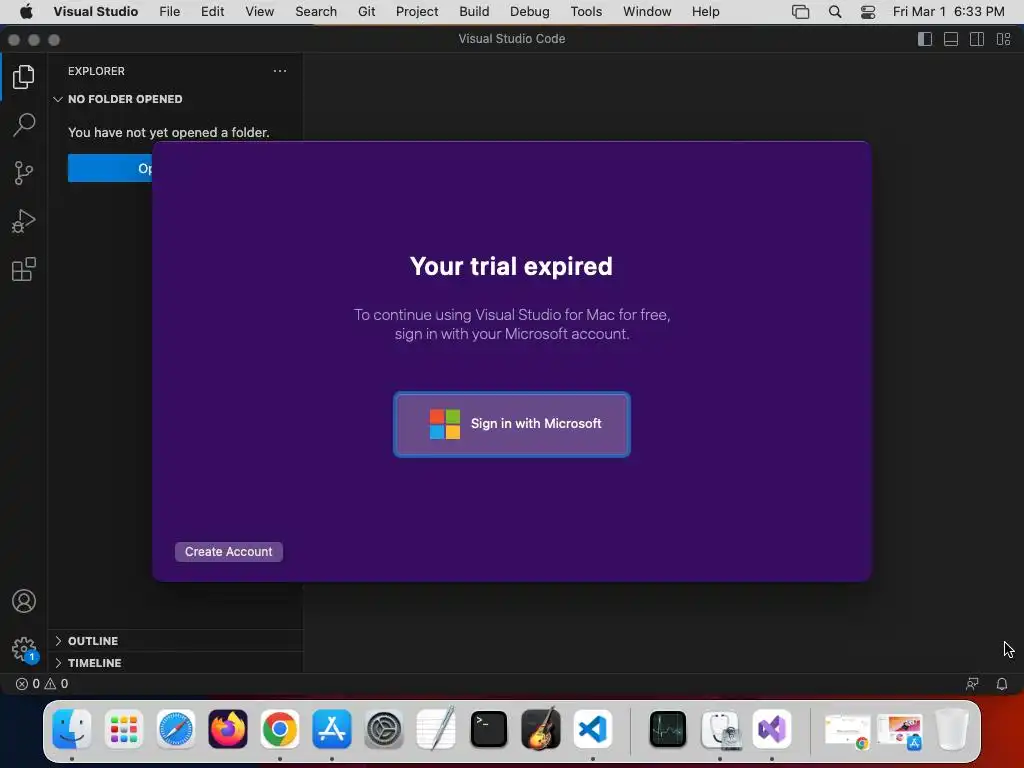Open the Apple menu

26,12
